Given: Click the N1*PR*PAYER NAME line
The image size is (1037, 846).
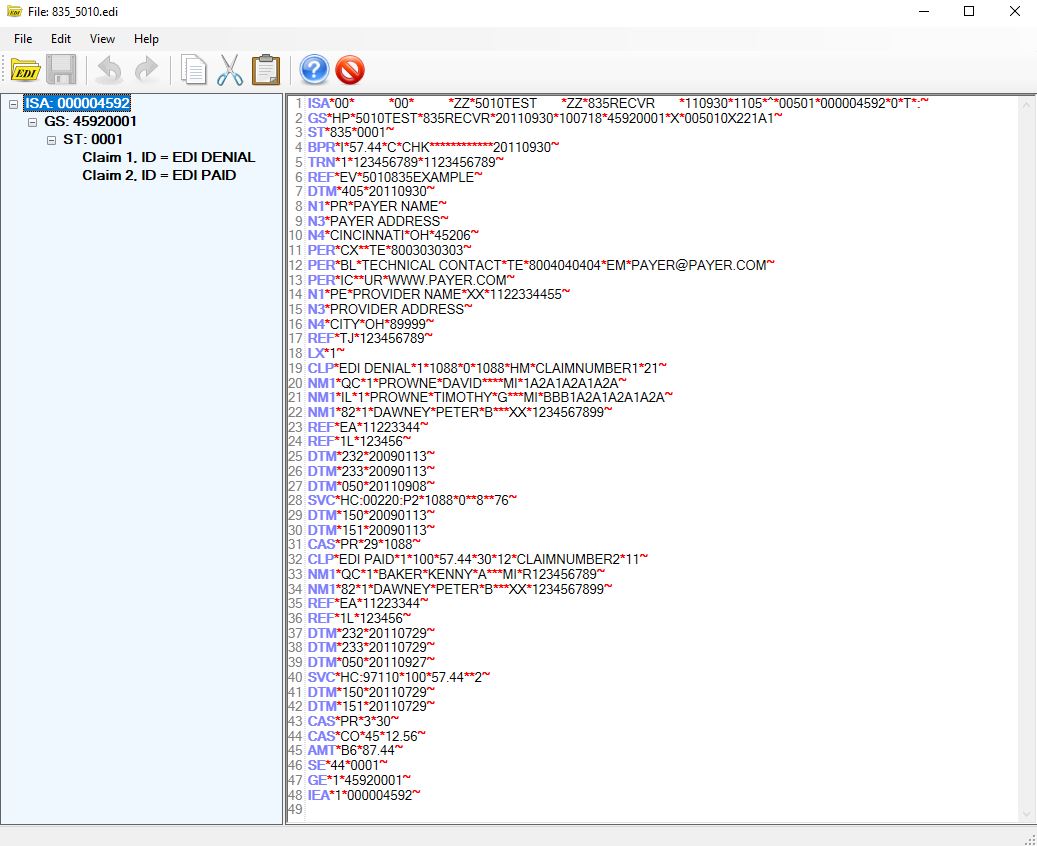Looking at the screenshot, I should pyautogui.click(x=377, y=206).
